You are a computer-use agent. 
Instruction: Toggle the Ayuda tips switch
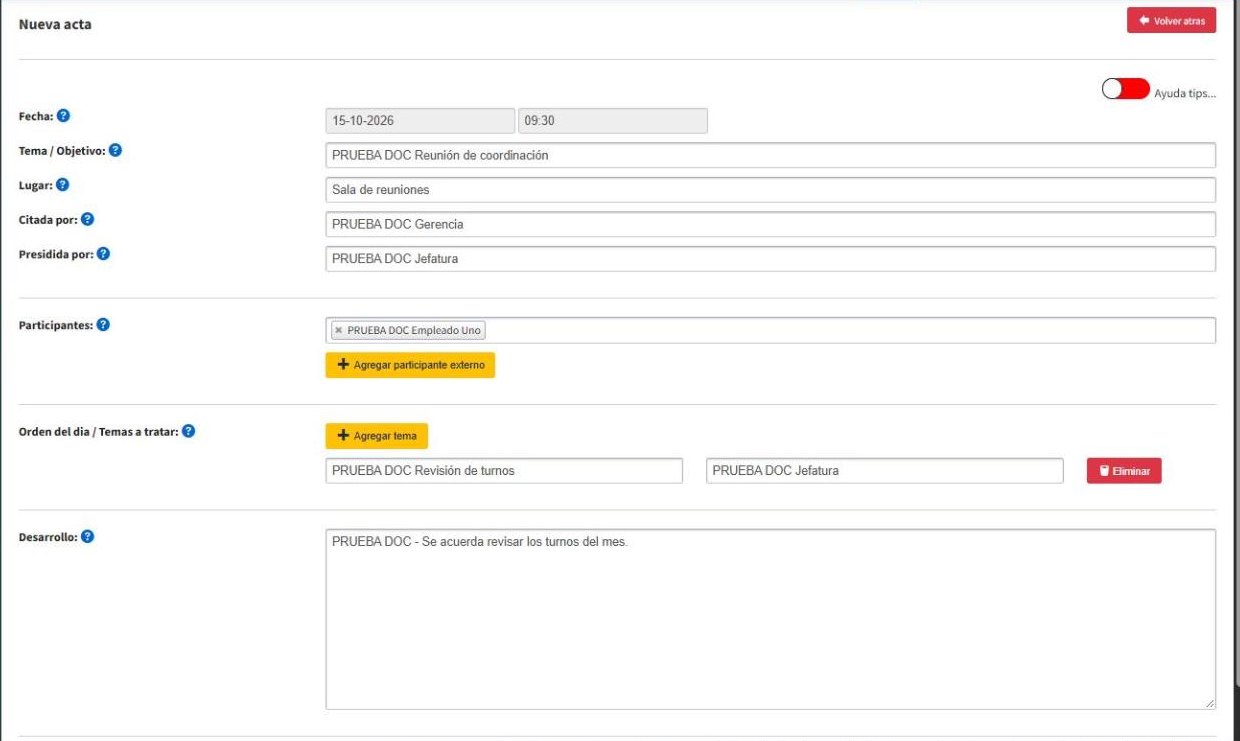point(1126,89)
